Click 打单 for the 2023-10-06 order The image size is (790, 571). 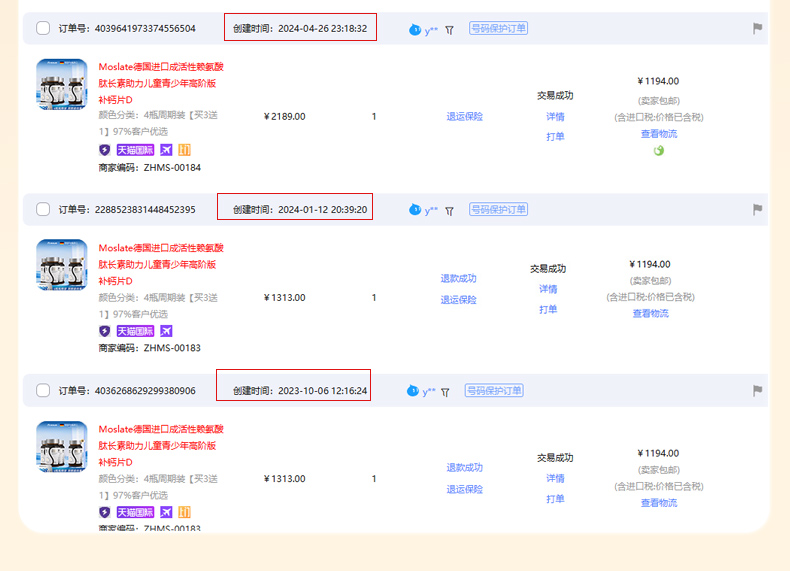click(x=555, y=499)
